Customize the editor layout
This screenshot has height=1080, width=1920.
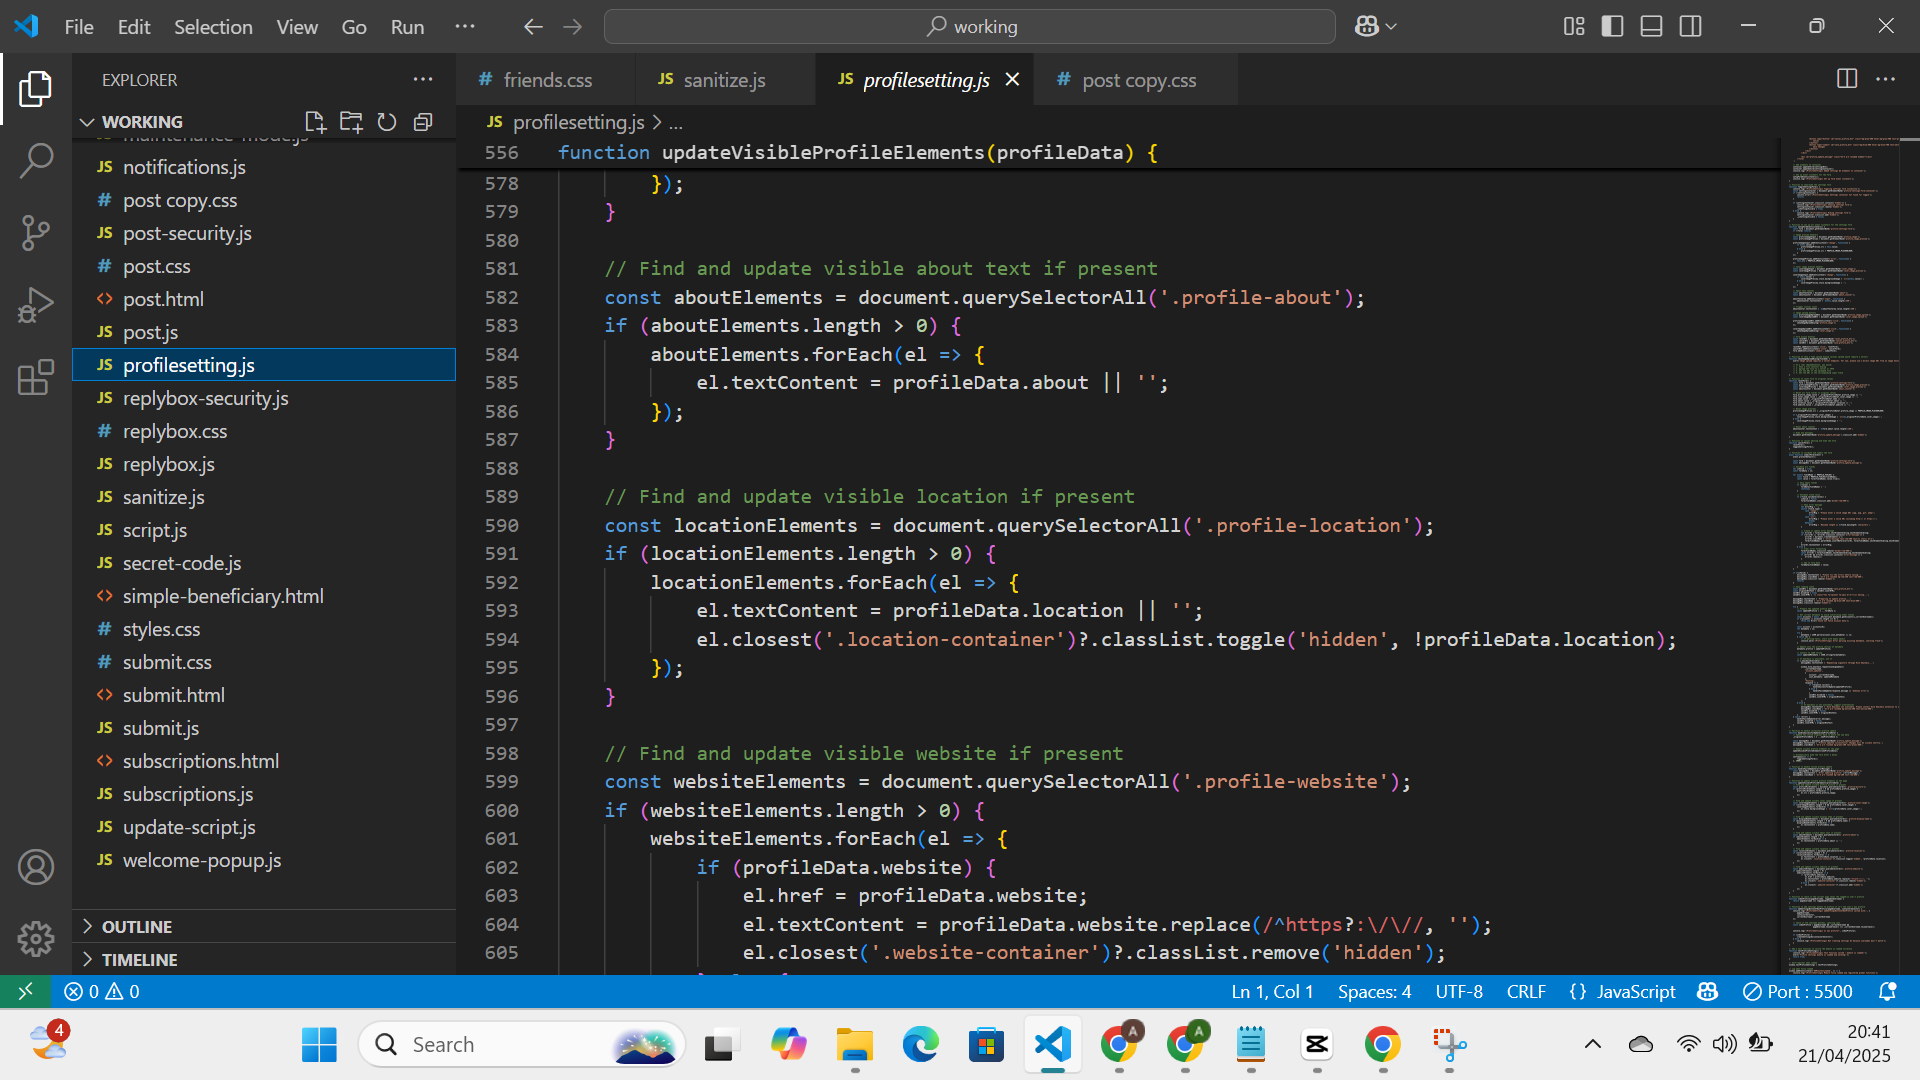click(x=1574, y=27)
